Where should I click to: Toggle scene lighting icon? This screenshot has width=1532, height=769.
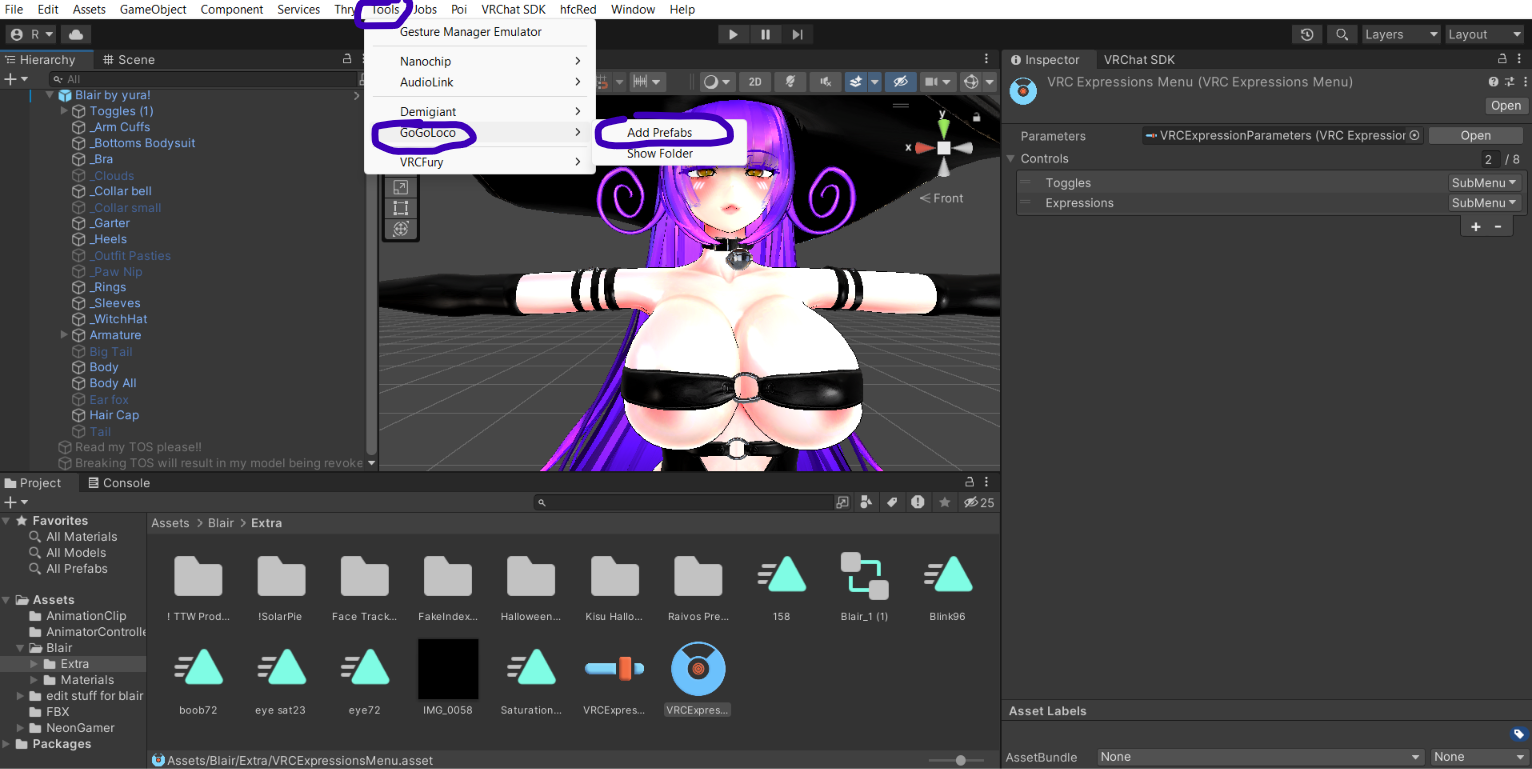pos(791,82)
